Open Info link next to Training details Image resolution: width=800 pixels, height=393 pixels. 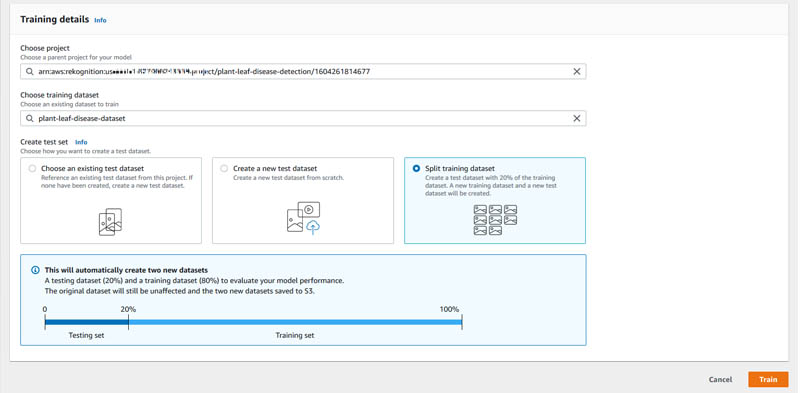point(101,20)
